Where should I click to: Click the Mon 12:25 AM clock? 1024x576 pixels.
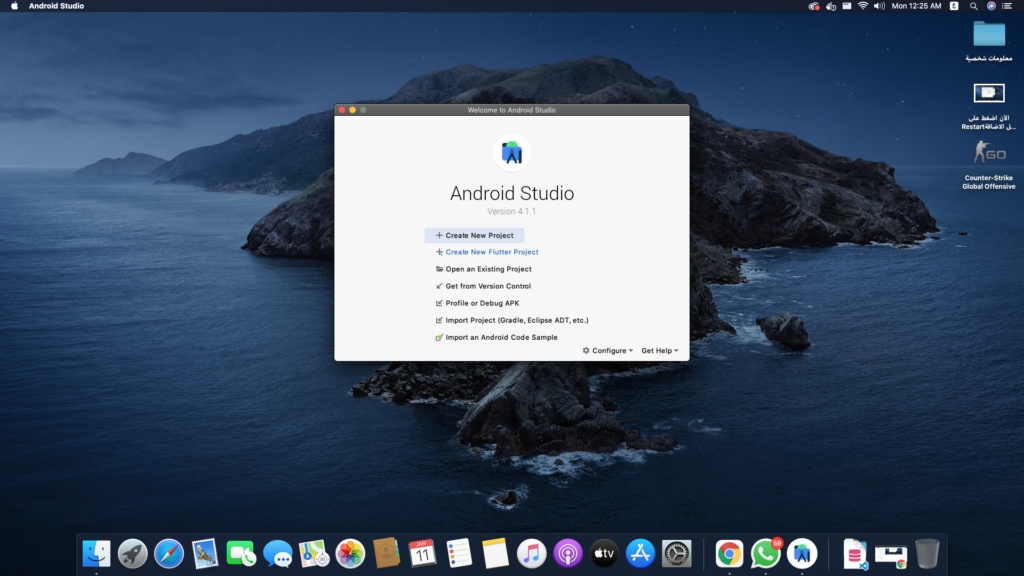916,6
